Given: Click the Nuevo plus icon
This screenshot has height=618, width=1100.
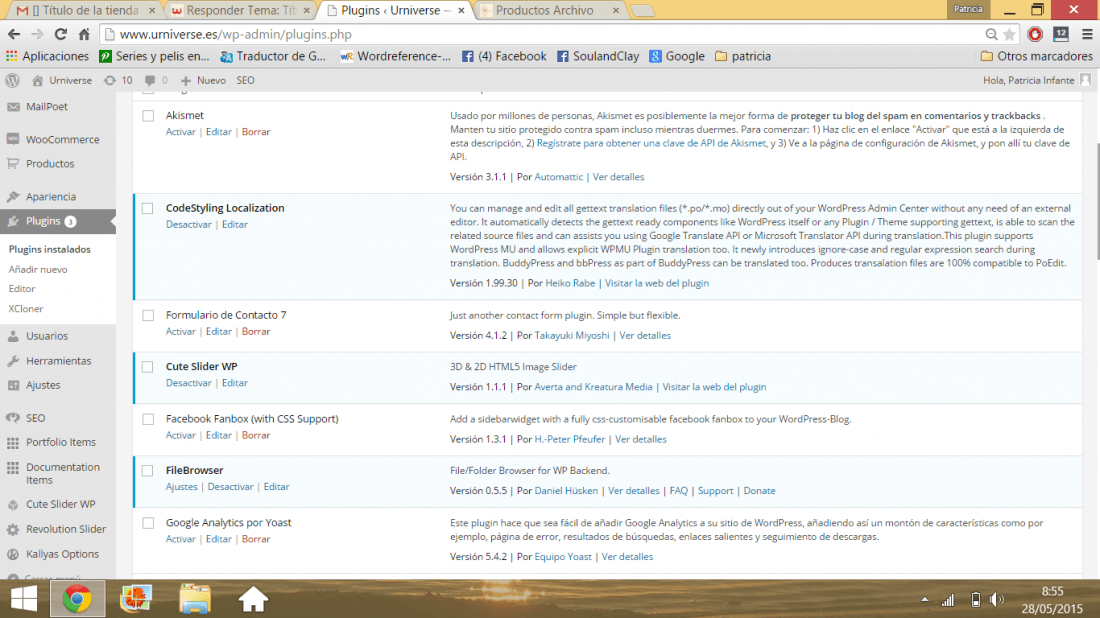Looking at the screenshot, I should [x=186, y=81].
